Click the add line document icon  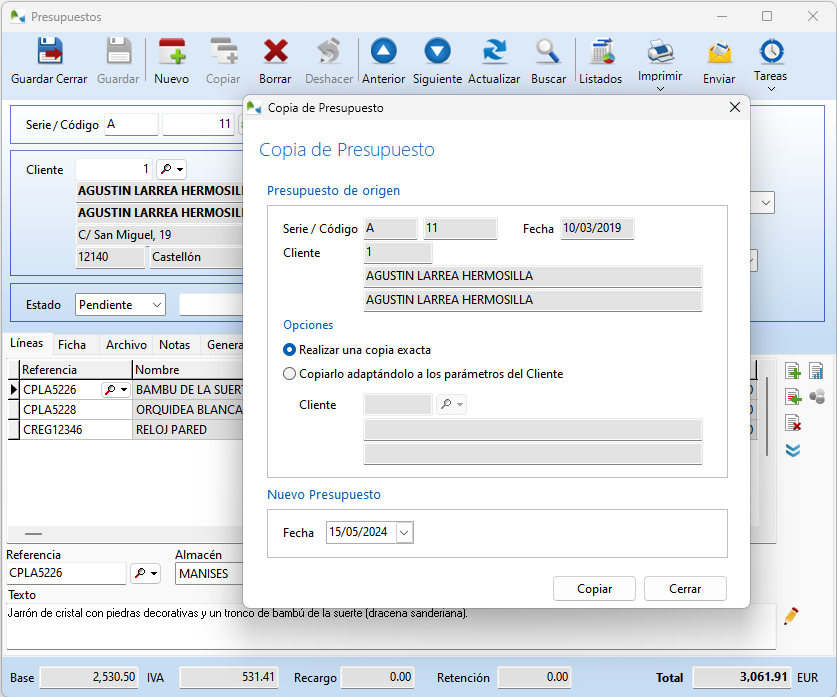[793, 371]
